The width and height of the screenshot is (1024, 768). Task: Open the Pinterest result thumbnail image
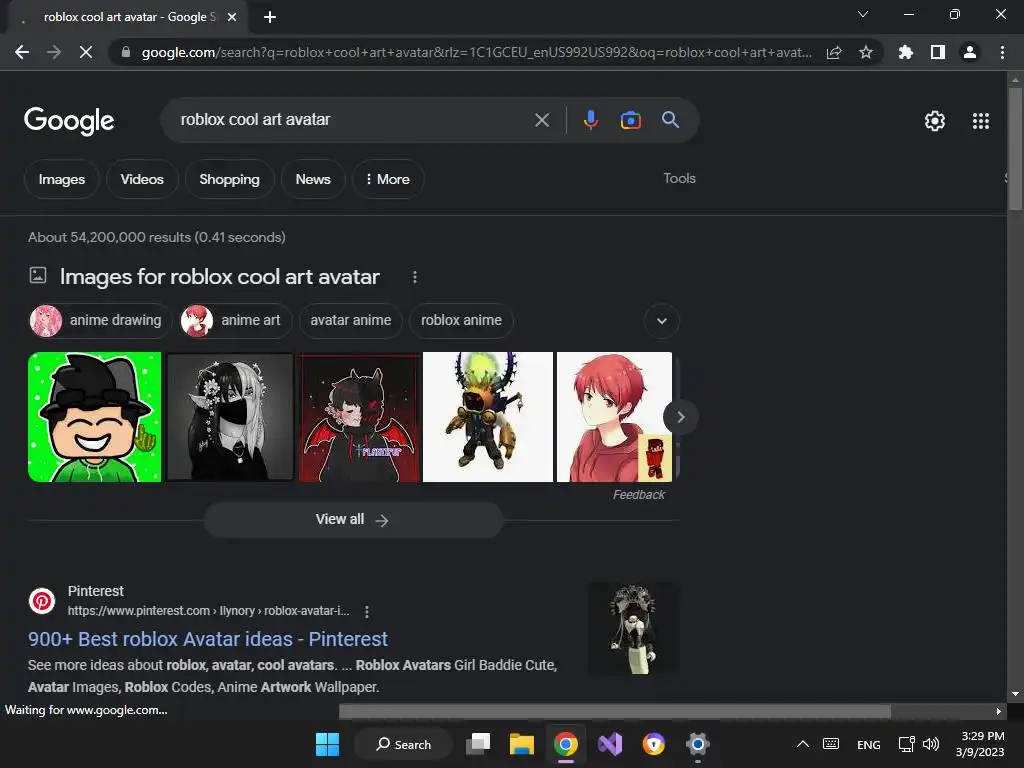[633, 628]
